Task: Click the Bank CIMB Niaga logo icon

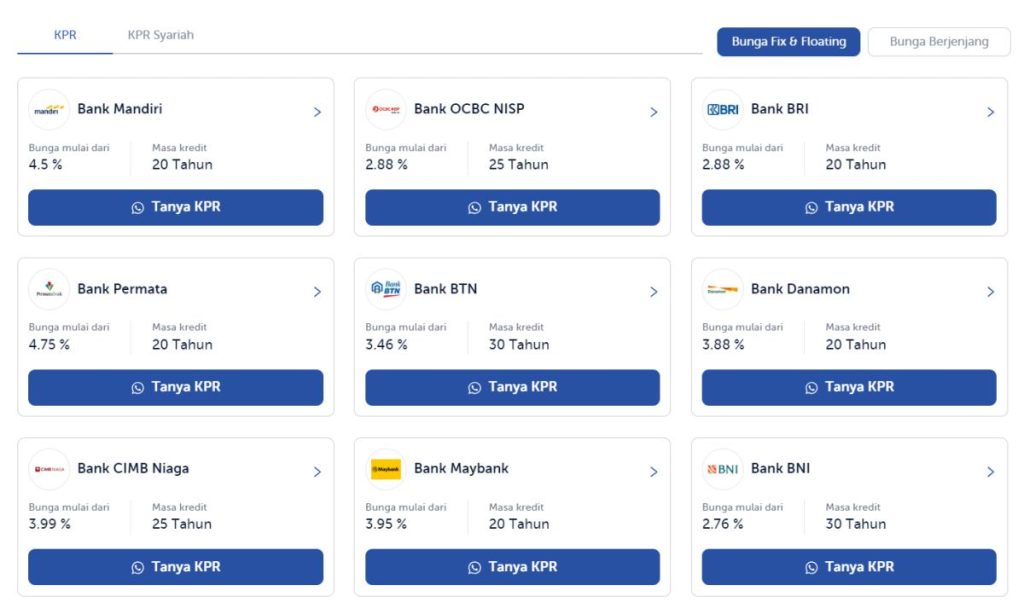Action: [47, 469]
